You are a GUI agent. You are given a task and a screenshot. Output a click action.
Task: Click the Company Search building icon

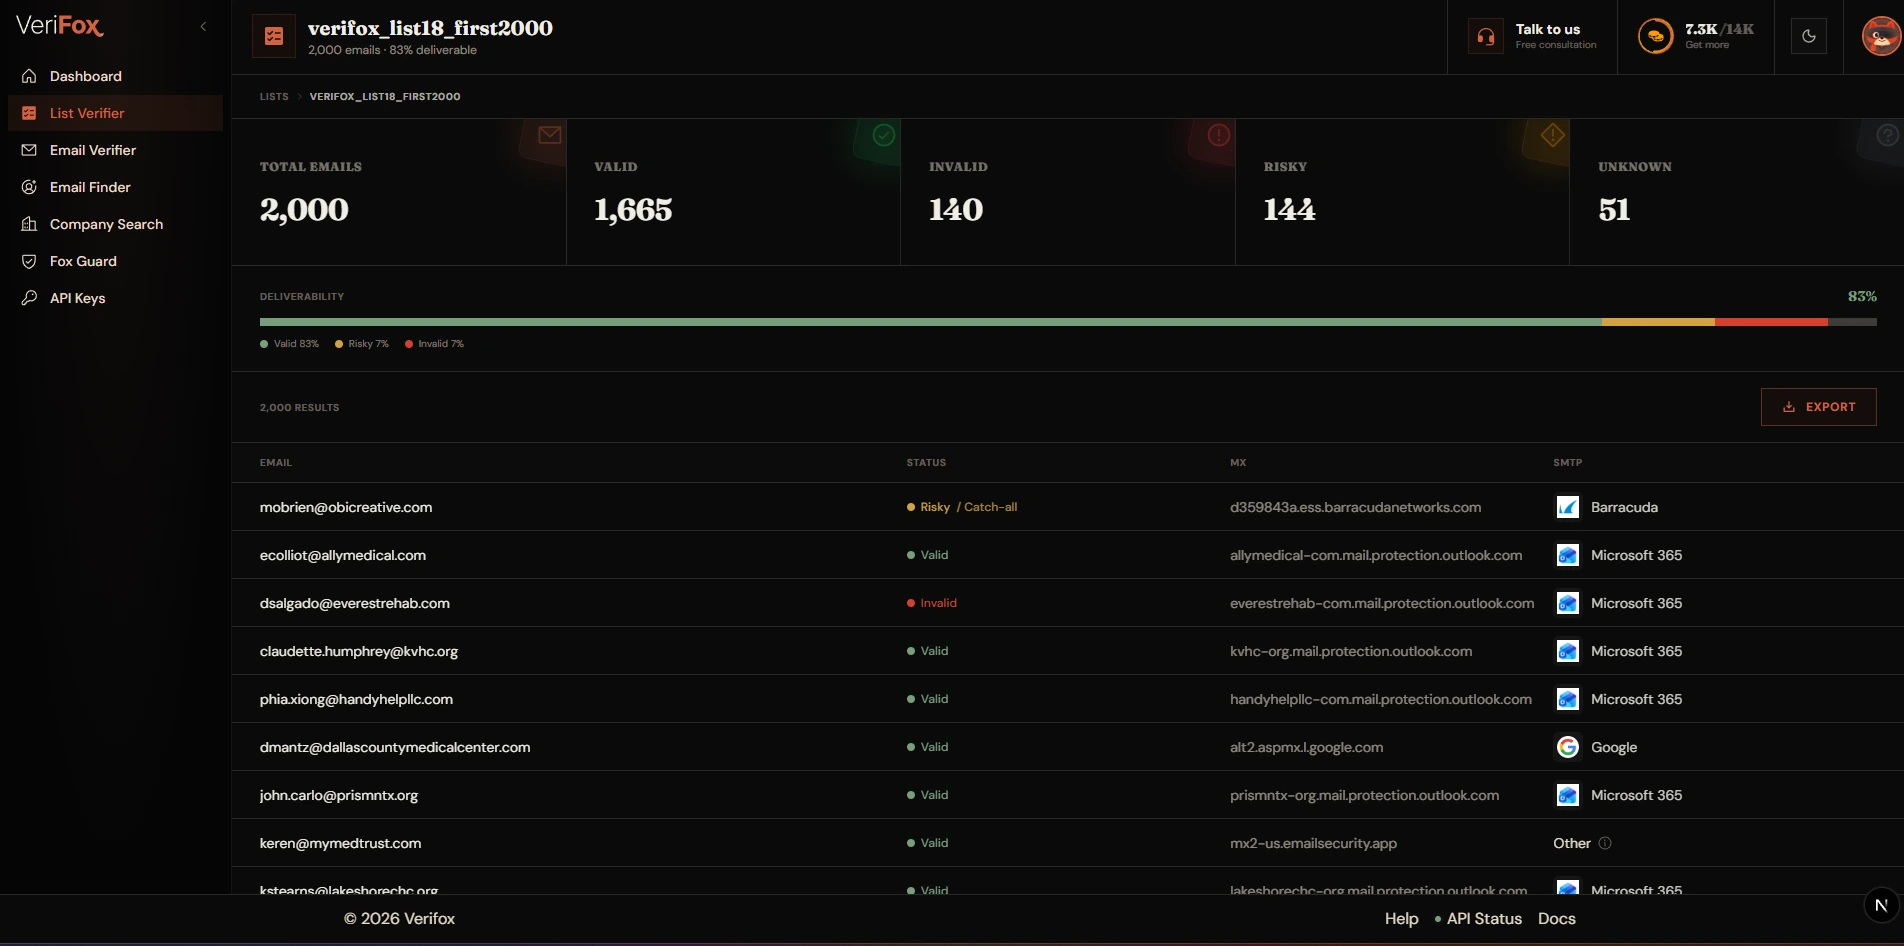coord(29,224)
